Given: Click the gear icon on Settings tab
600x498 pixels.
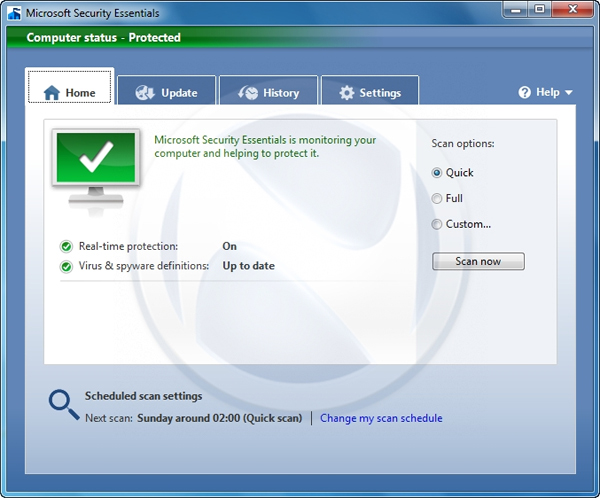Looking at the screenshot, I should pos(346,93).
